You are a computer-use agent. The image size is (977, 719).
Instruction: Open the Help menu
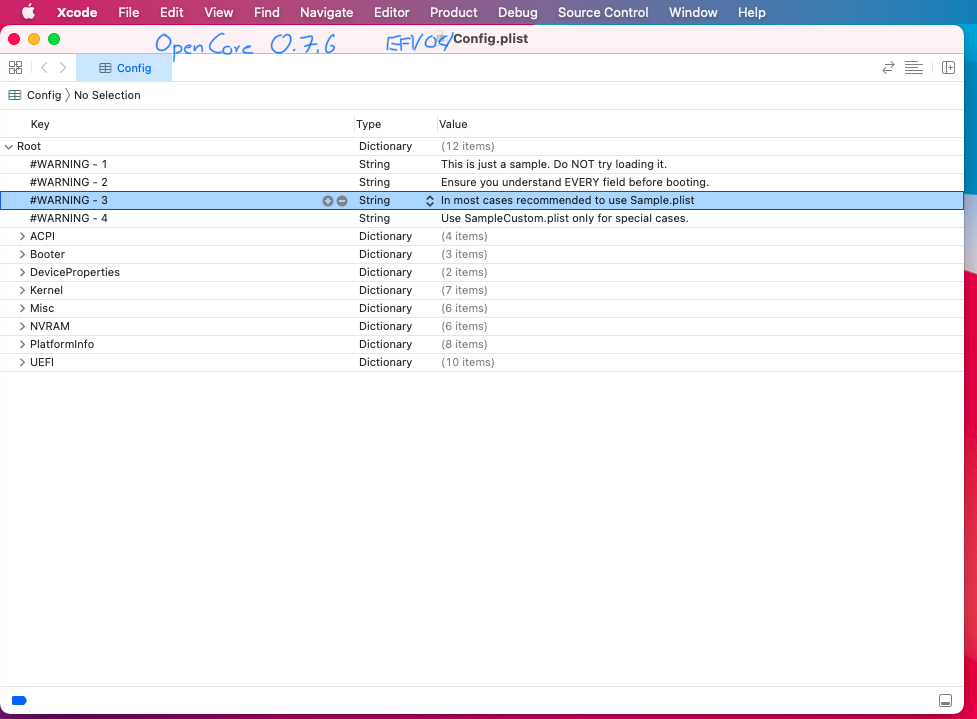751,12
